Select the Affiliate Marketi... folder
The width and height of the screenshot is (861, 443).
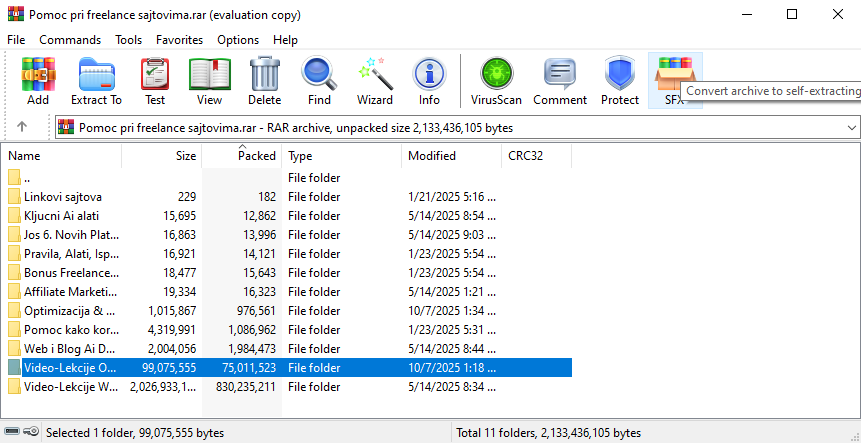click(x=70, y=291)
